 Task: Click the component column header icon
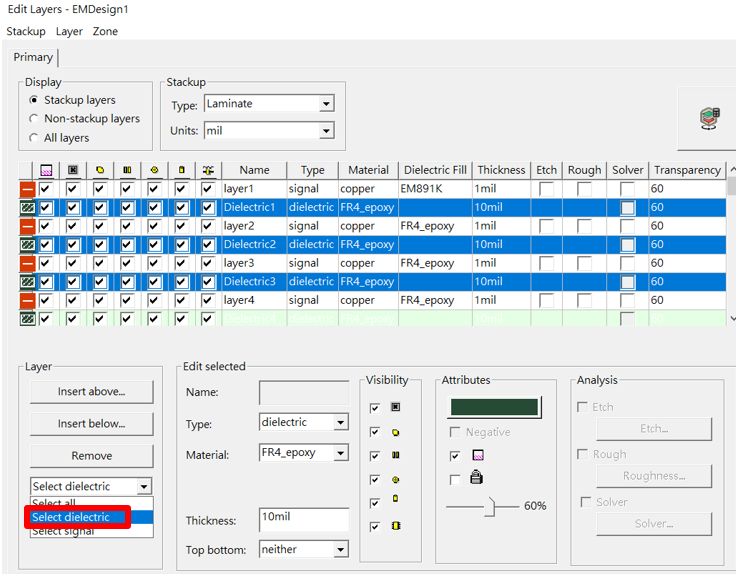[x=208, y=170]
